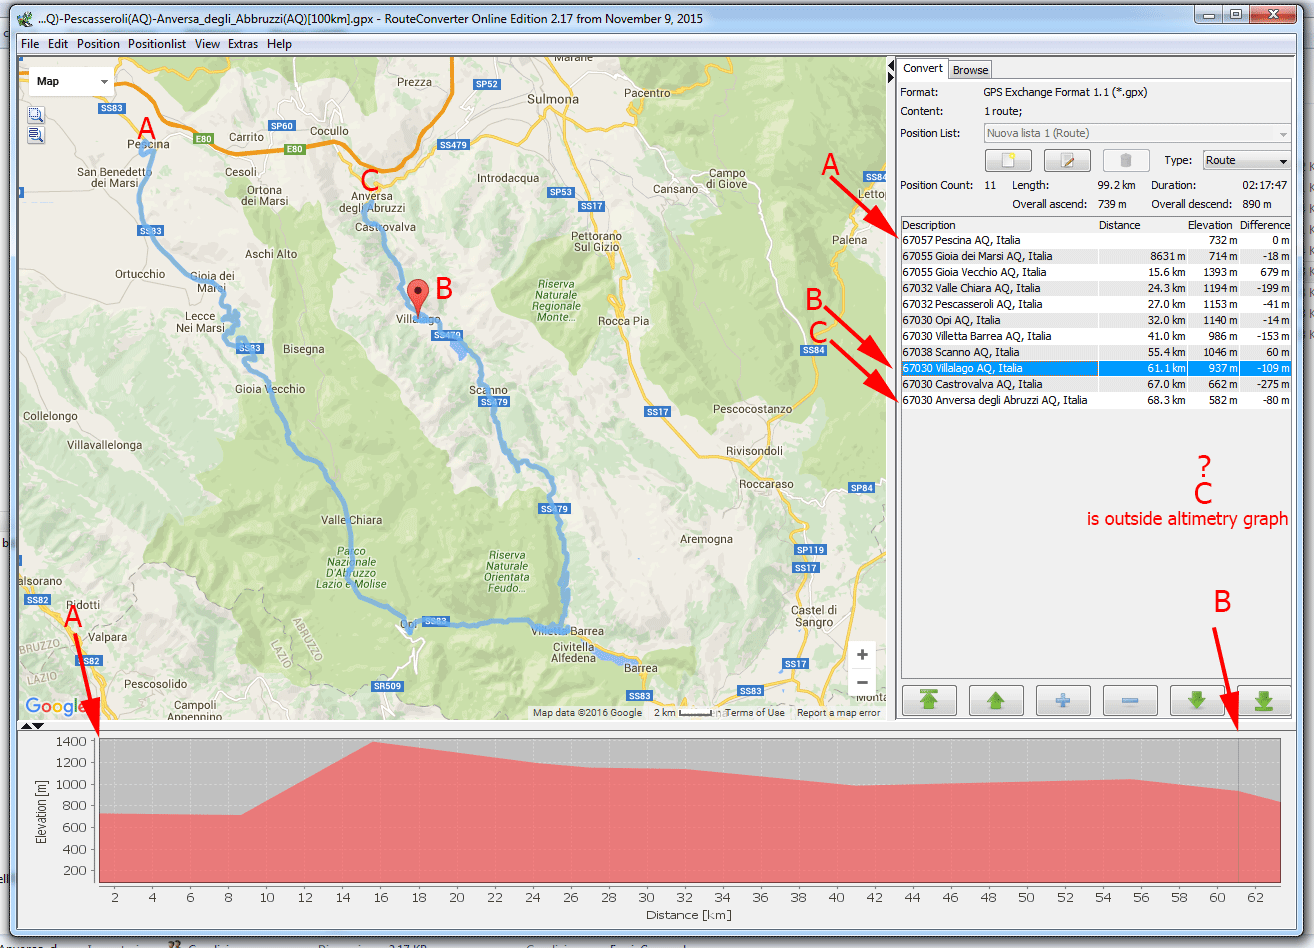1314x948 pixels.
Task: Delete the position list with trash icon
Action: (x=1126, y=161)
